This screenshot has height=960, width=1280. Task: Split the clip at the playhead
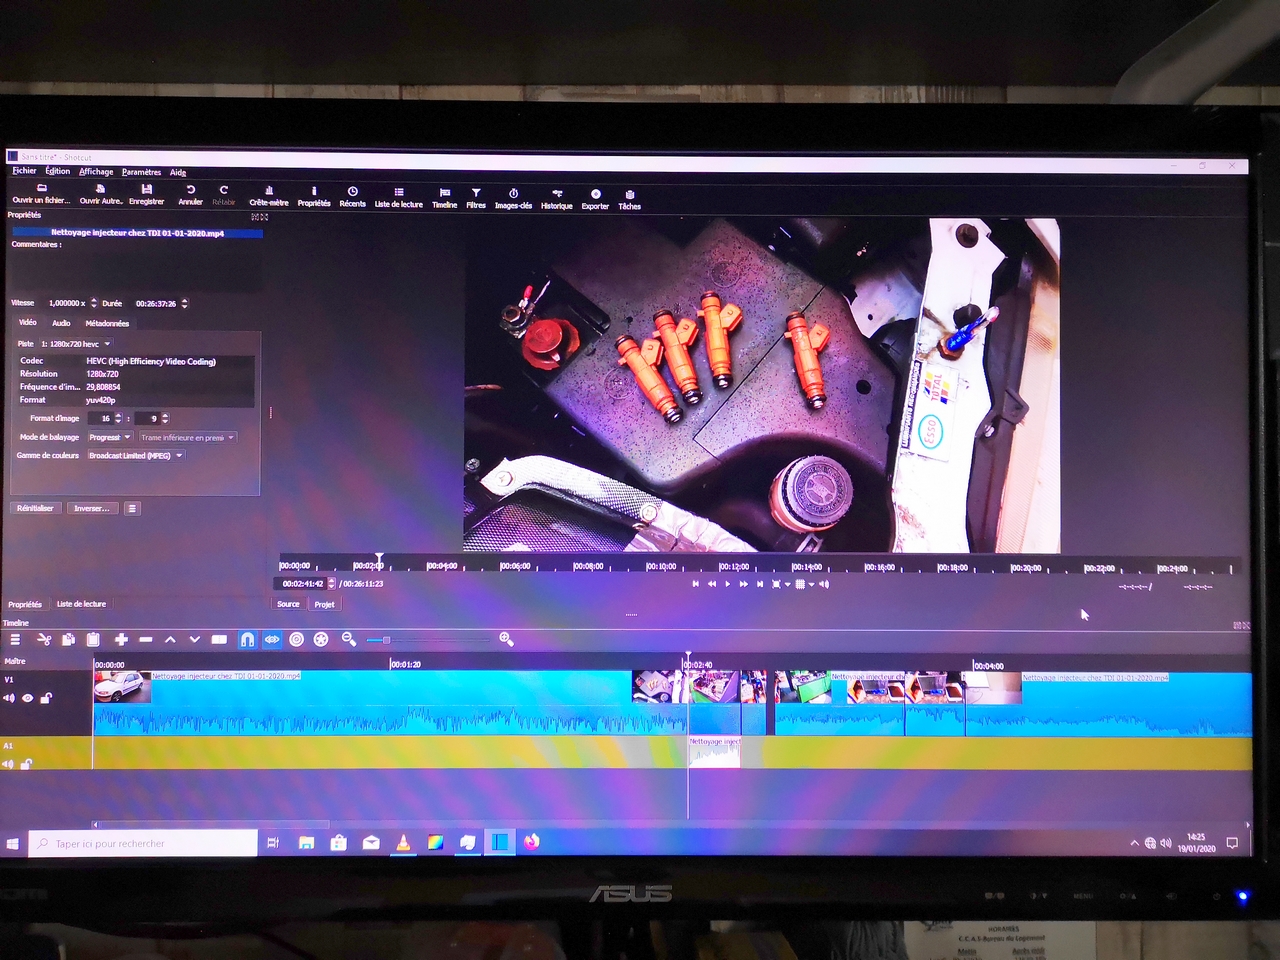coord(219,640)
